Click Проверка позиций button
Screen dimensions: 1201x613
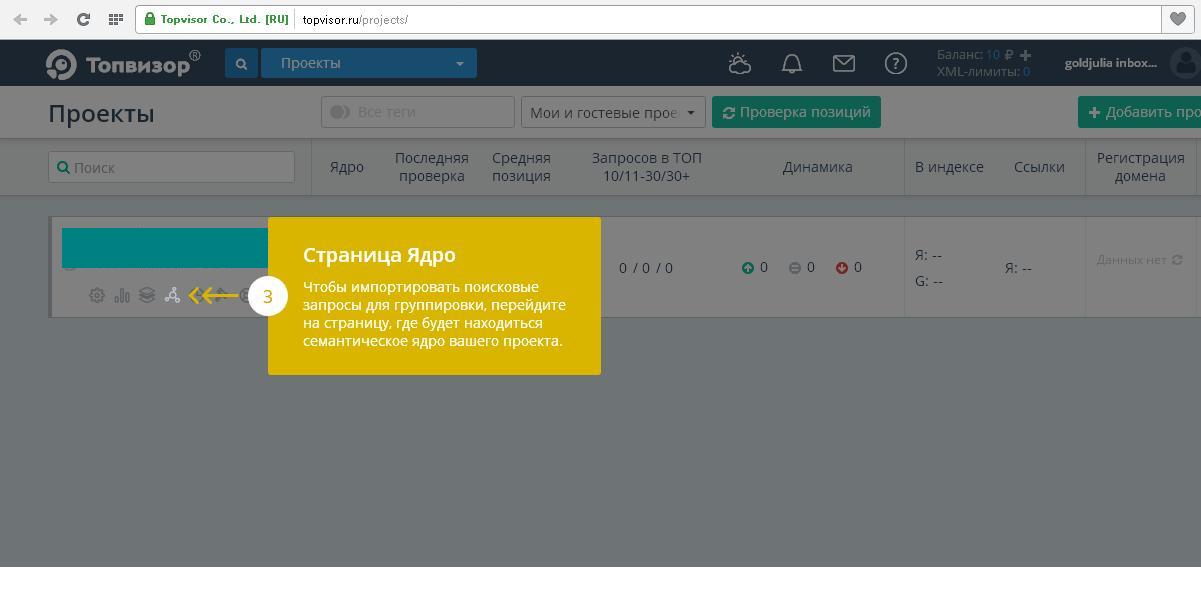click(796, 112)
